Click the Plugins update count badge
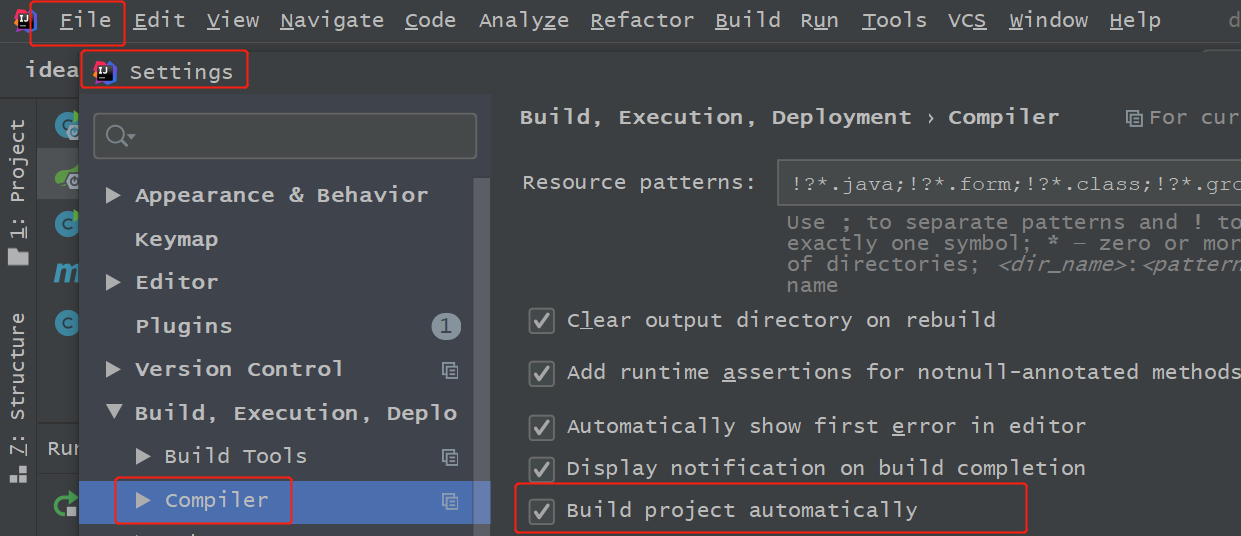Viewport: 1241px width, 536px height. [446, 326]
